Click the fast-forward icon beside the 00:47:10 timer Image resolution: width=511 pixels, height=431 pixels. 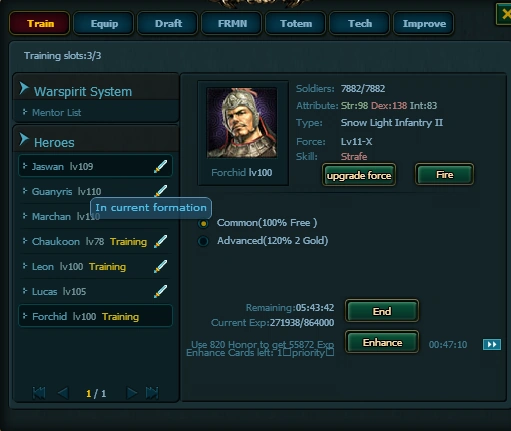point(492,344)
